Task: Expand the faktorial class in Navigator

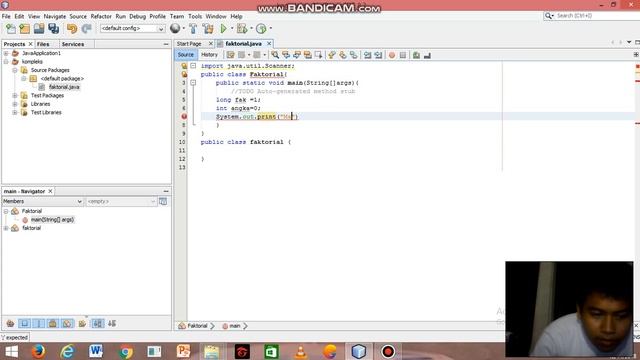Action: tap(6, 228)
